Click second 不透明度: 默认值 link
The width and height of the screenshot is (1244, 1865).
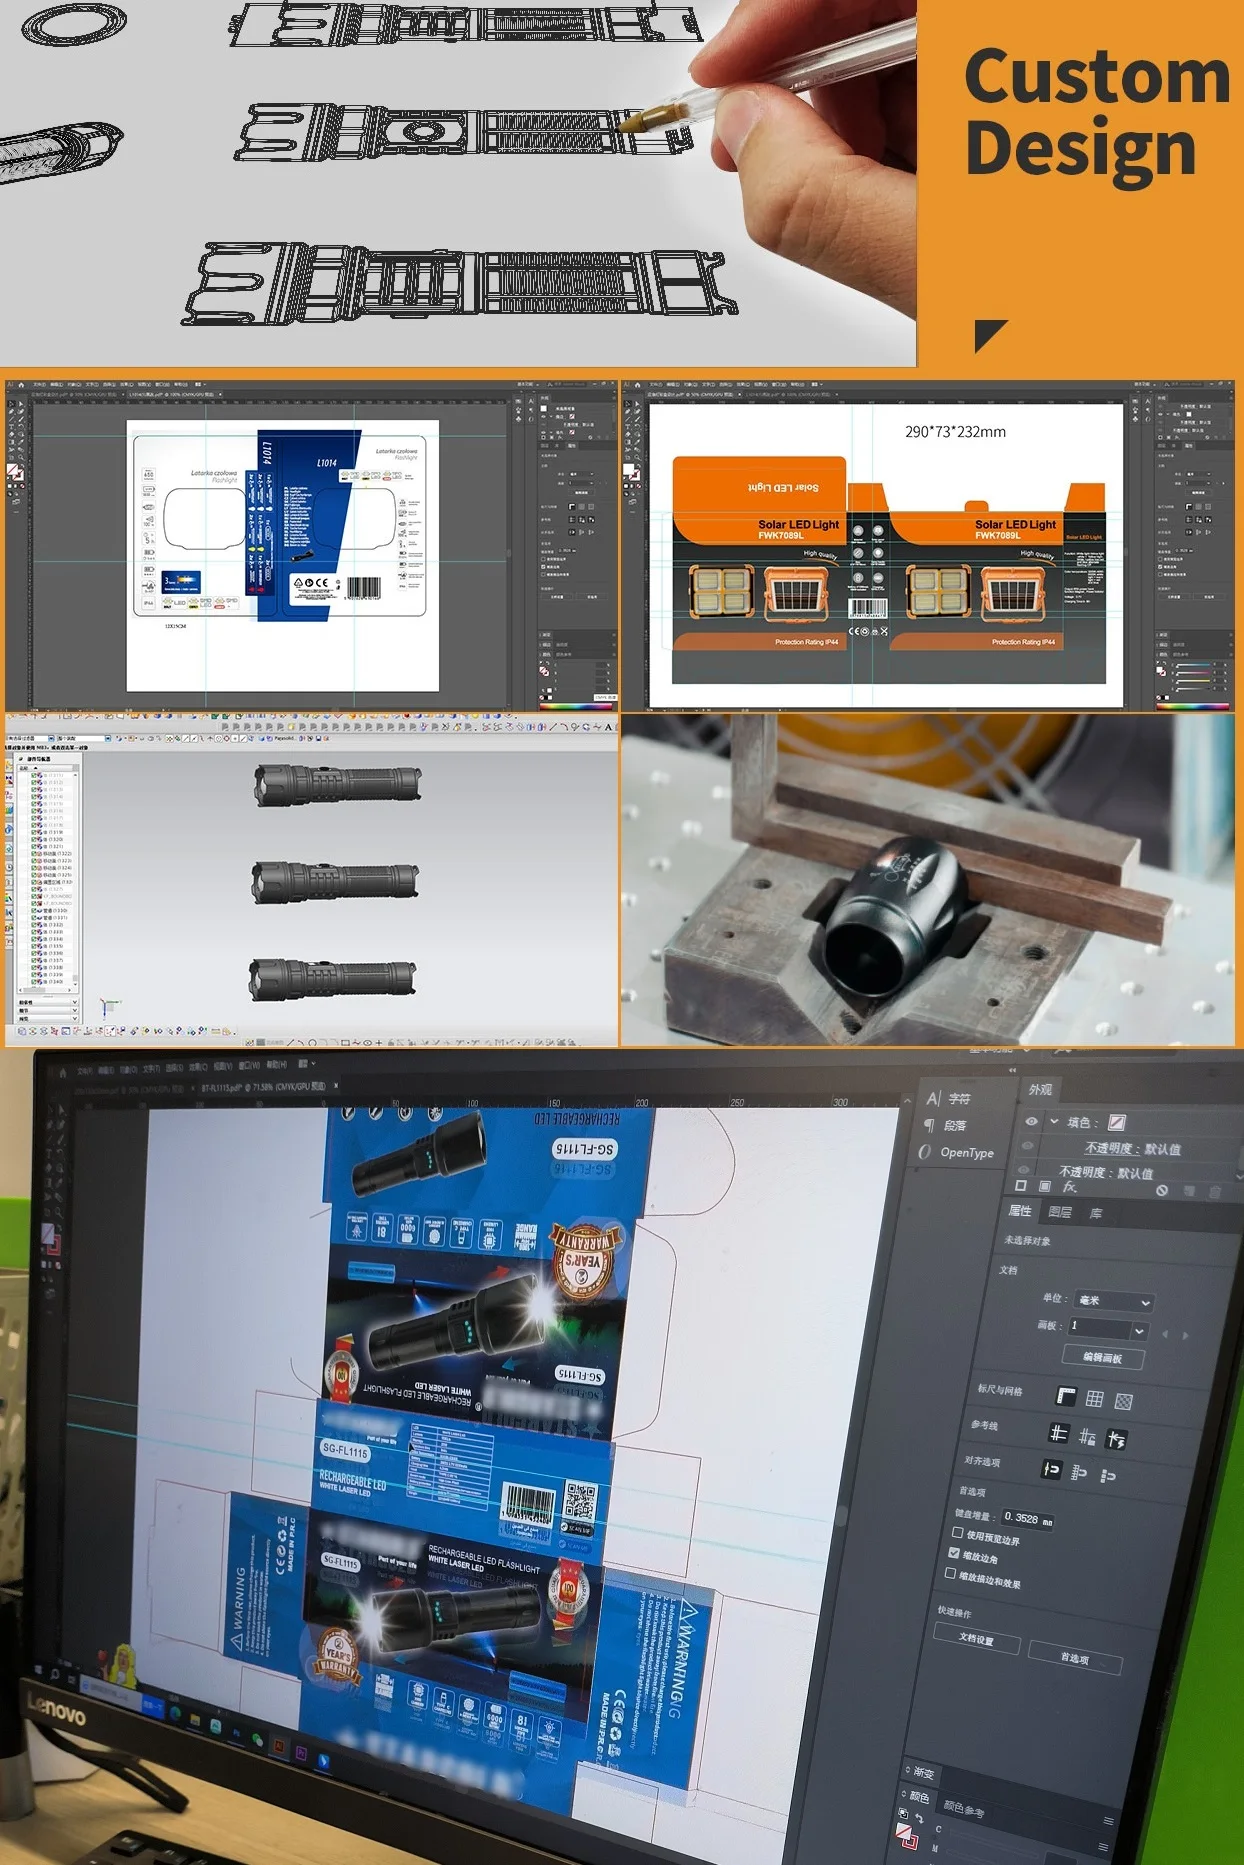click(x=1106, y=1172)
